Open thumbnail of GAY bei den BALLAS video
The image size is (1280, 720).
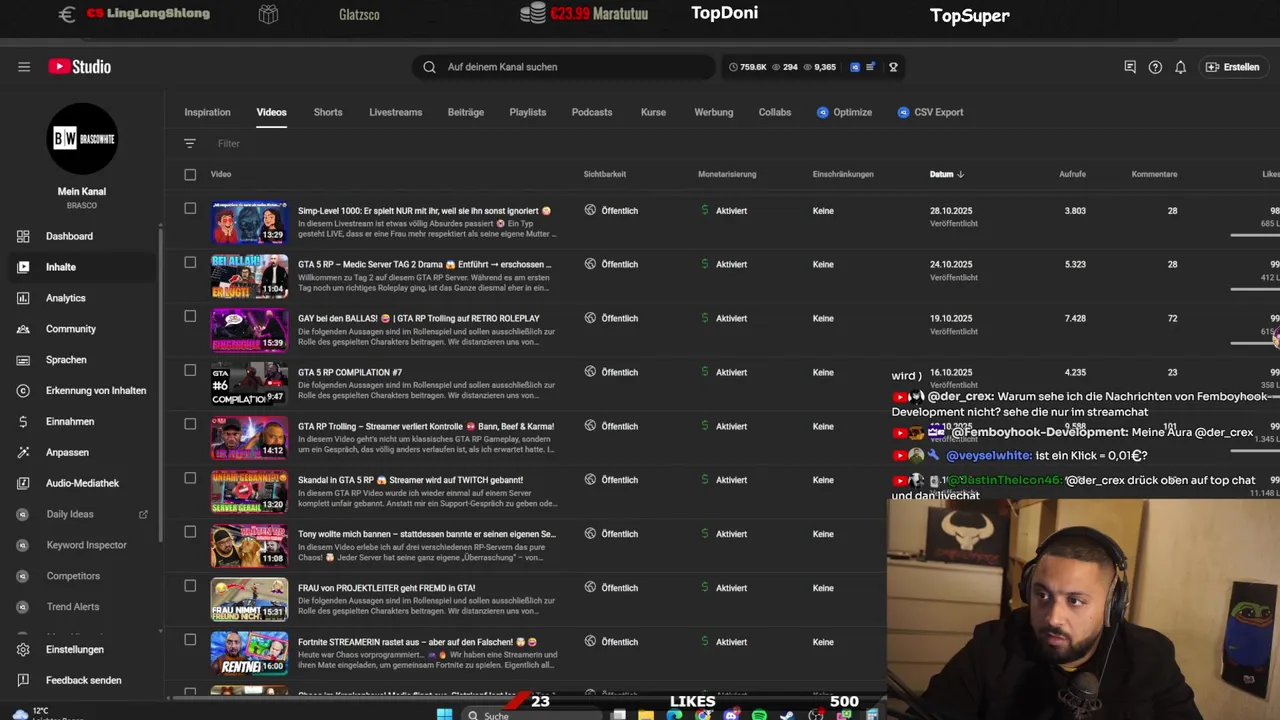click(249, 329)
